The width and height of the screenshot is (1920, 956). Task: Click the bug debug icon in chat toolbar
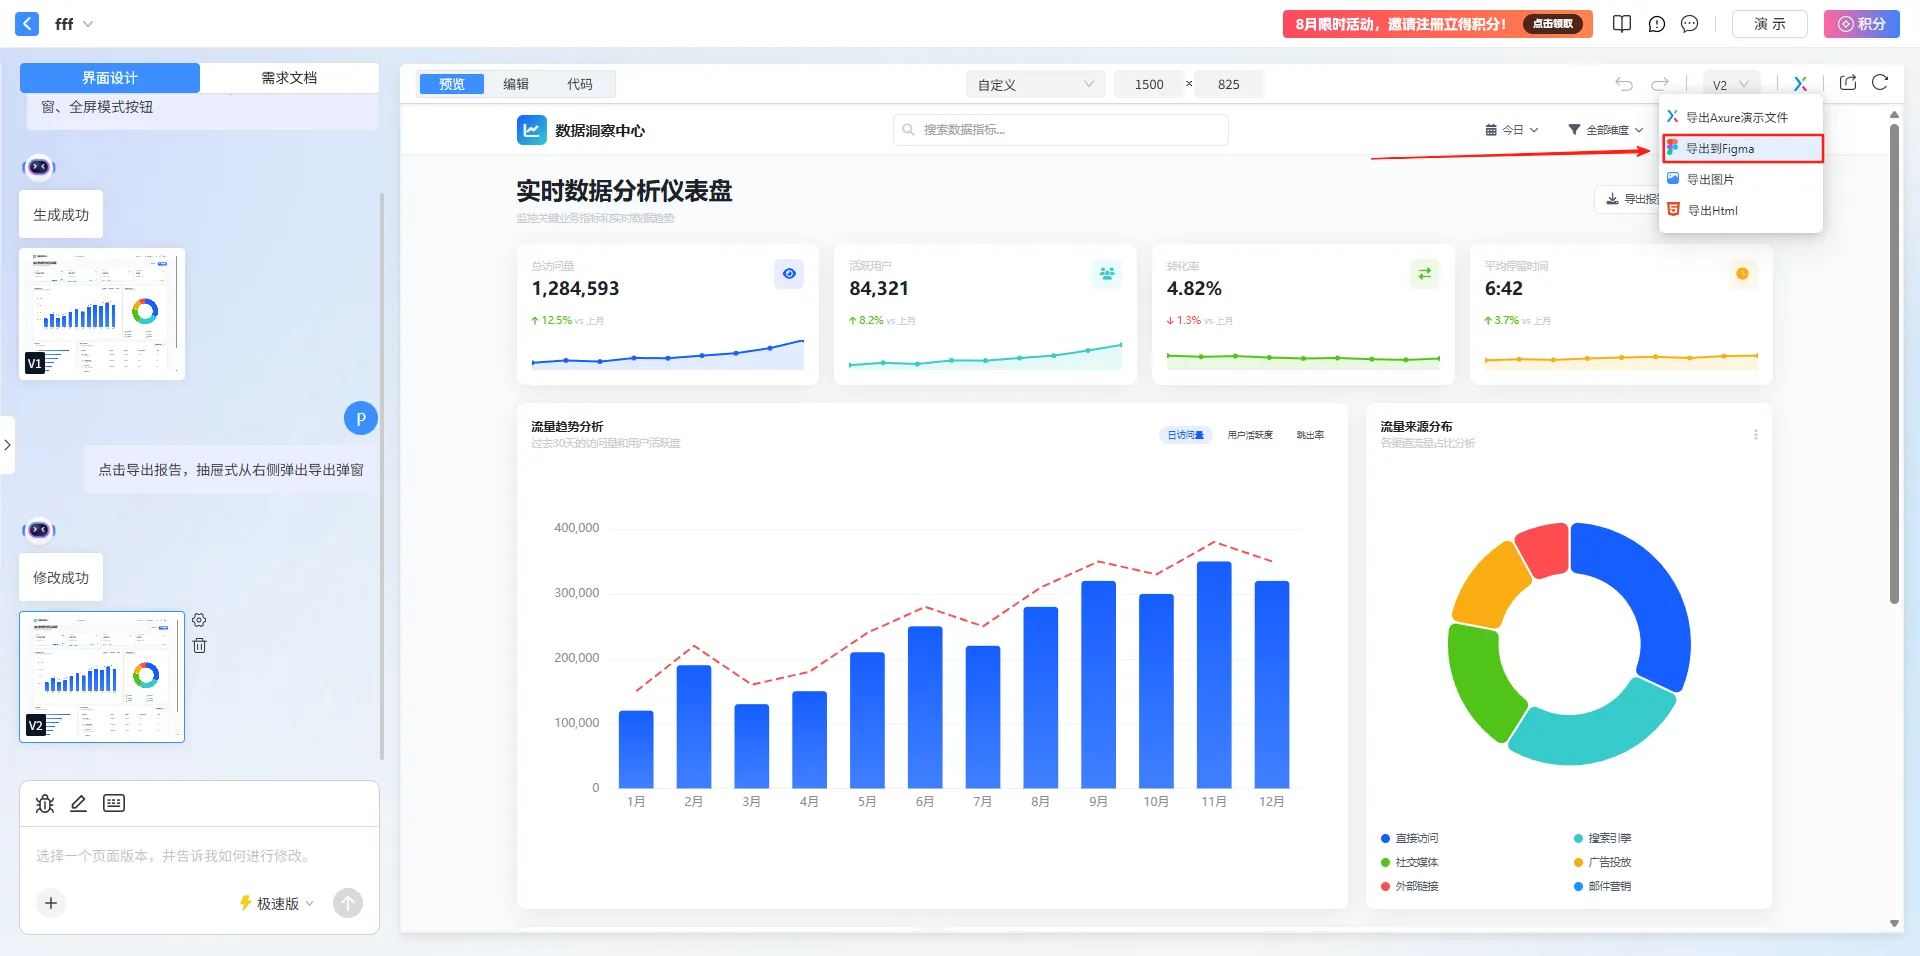click(45, 804)
